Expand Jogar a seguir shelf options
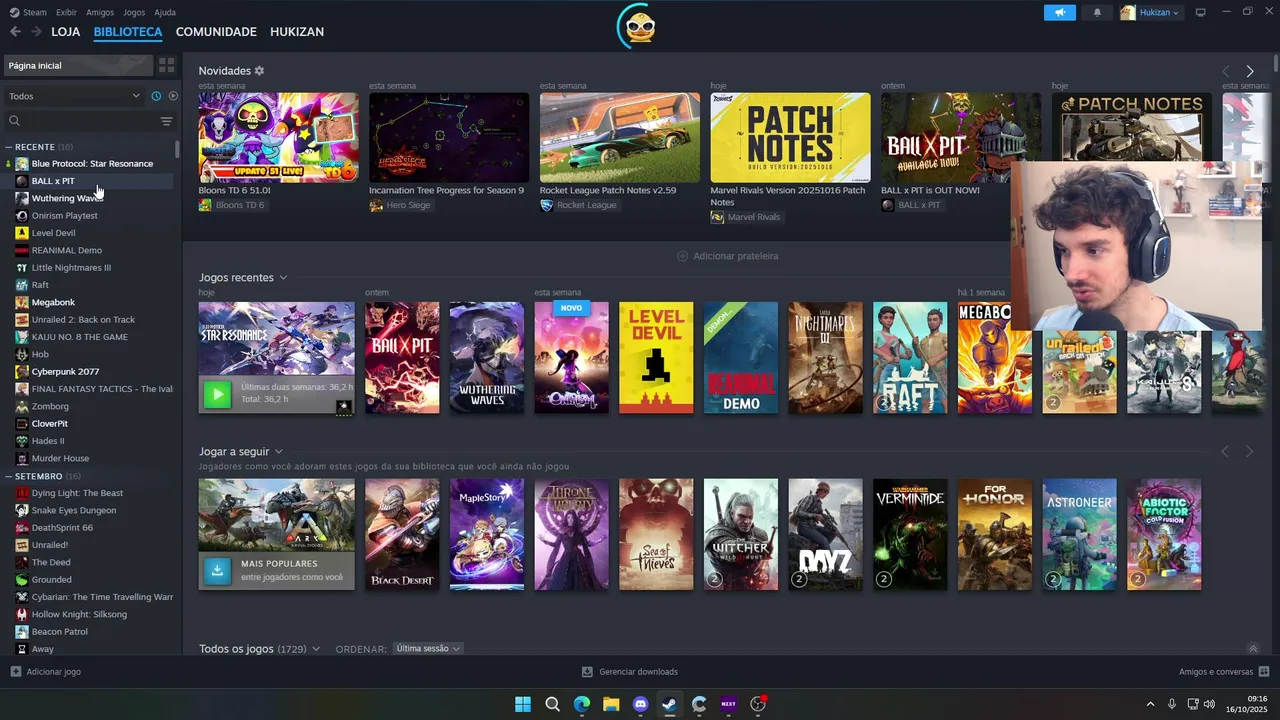Image resolution: width=1280 pixels, height=720 pixels. pyautogui.click(x=278, y=452)
